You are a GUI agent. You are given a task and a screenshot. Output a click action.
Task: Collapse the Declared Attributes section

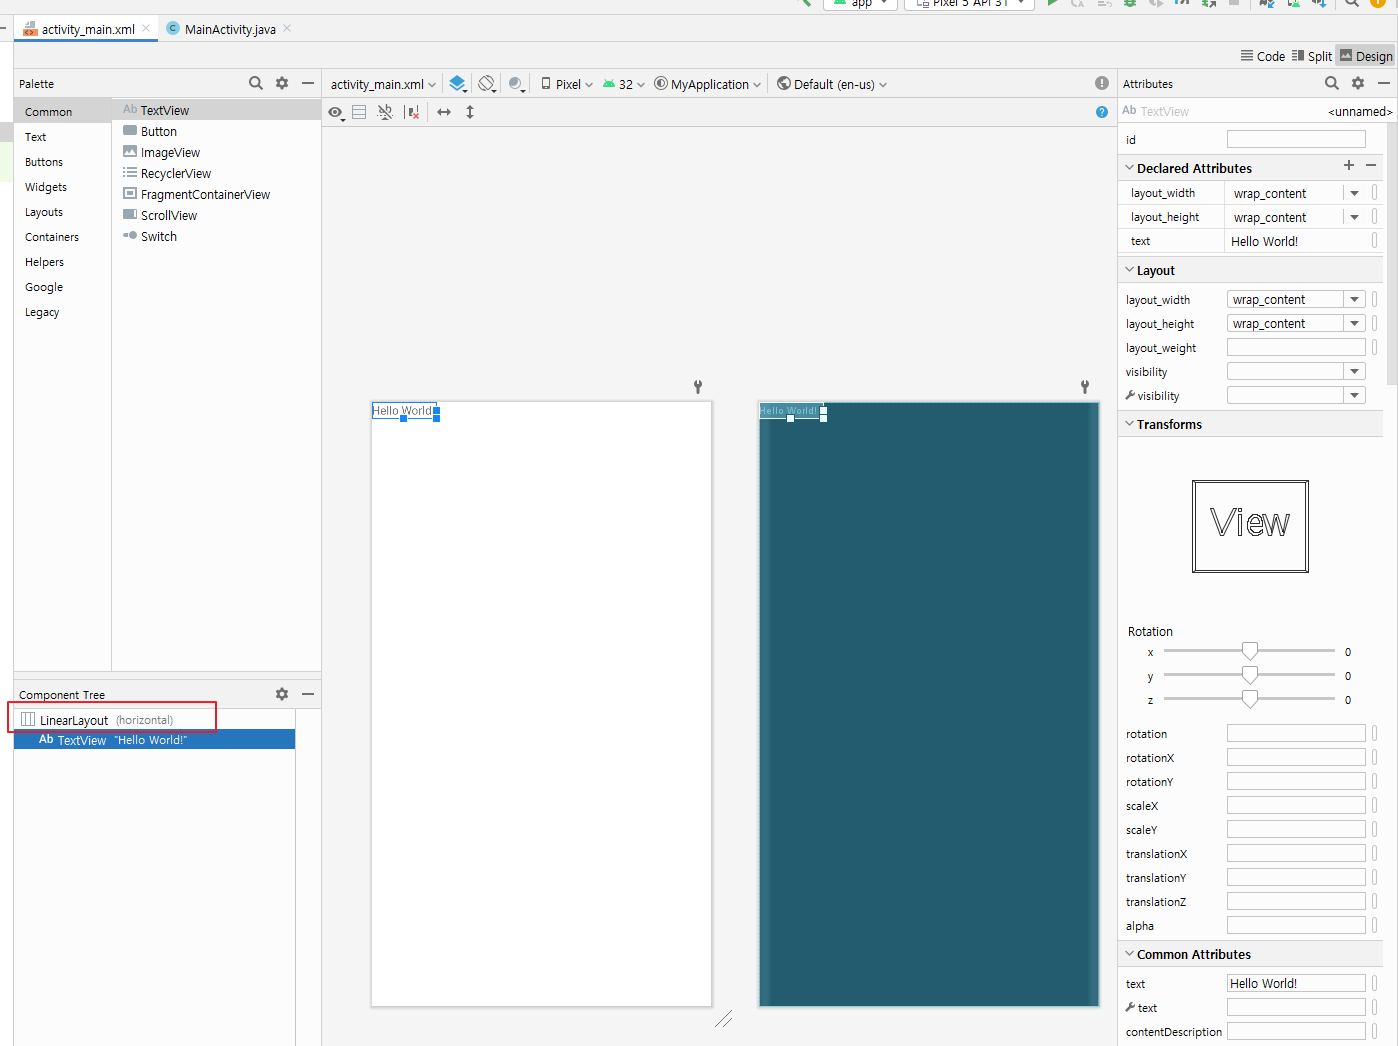pos(1130,168)
